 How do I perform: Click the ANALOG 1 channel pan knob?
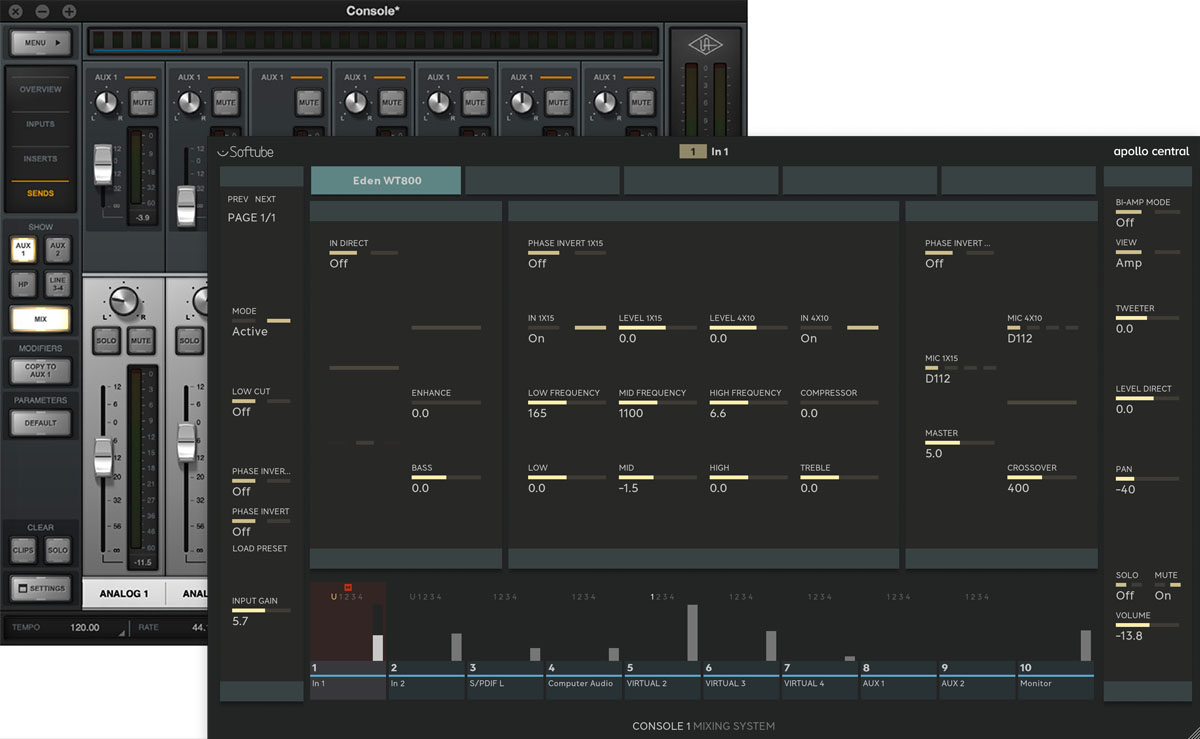coord(124,301)
